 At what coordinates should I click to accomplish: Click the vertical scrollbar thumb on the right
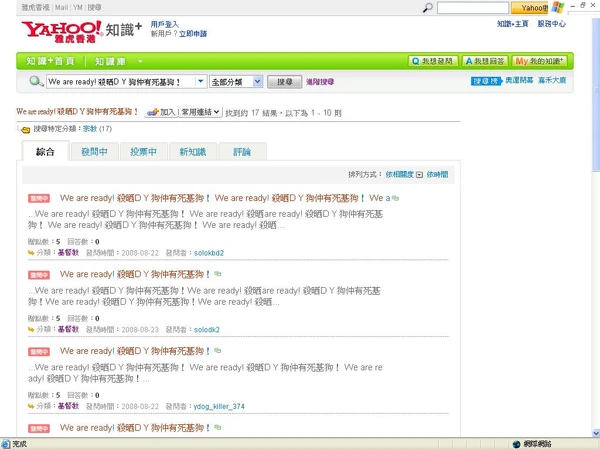click(596, 95)
